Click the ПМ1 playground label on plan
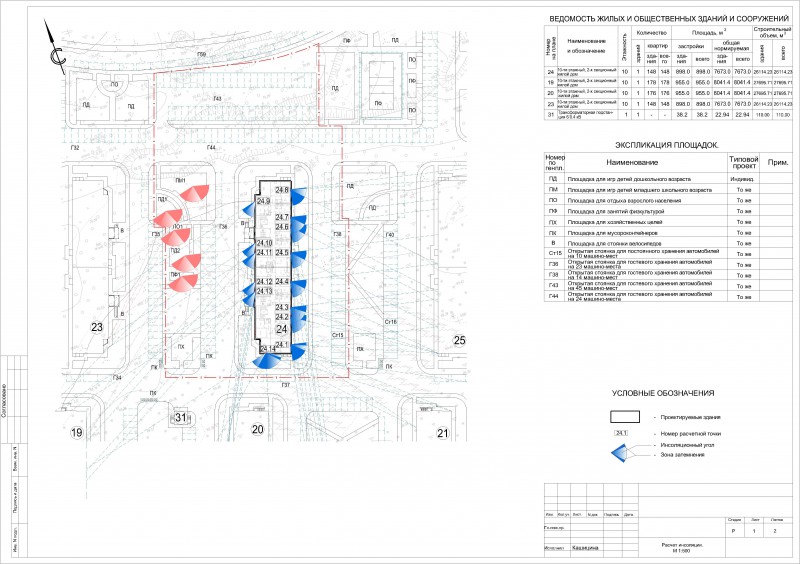Screen dimensions: 800x564 pyautogui.click(x=180, y=180)
